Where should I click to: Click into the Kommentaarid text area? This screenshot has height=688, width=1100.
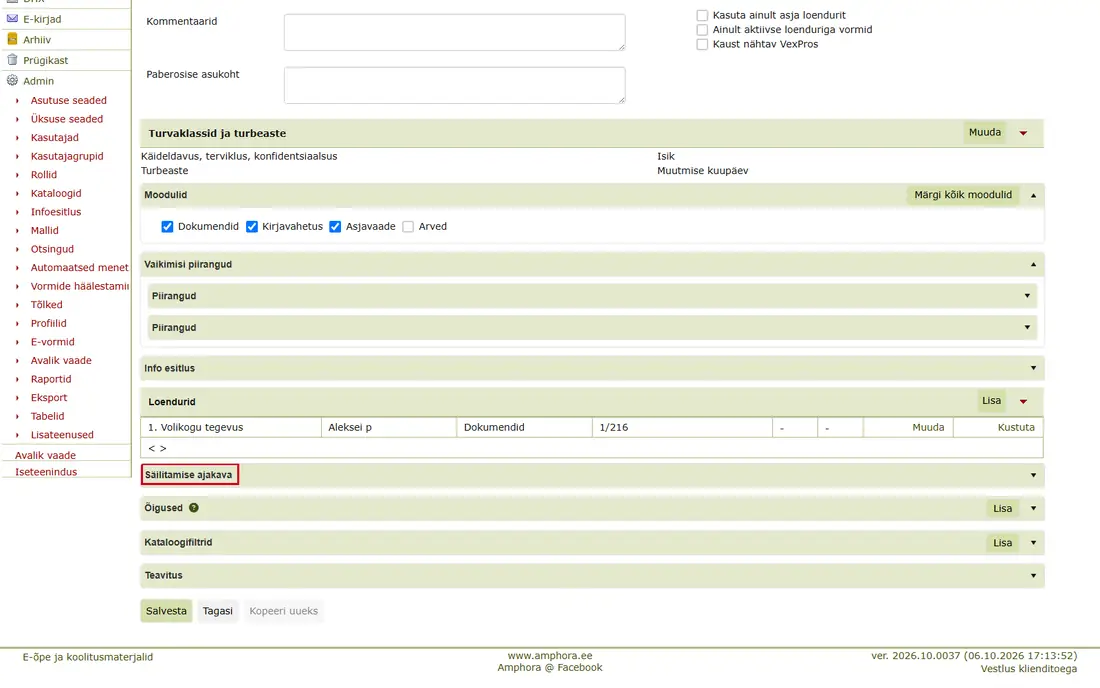(x=455, y=32)
